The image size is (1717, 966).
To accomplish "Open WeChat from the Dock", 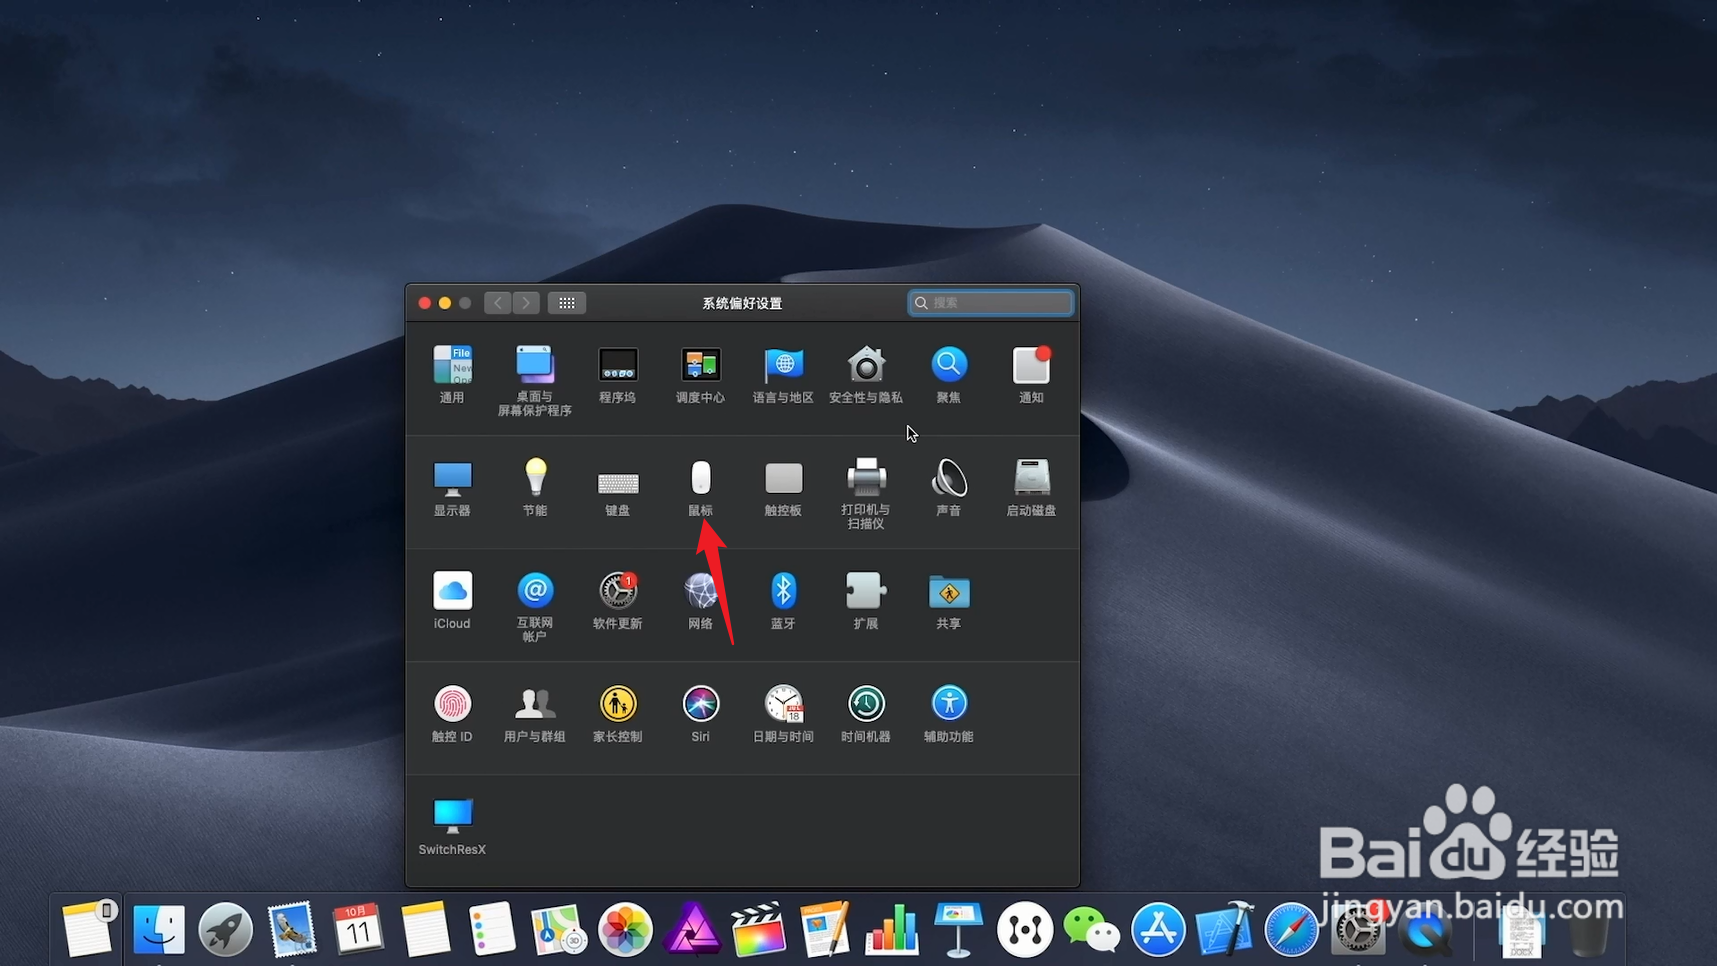I will [1091, 930].
